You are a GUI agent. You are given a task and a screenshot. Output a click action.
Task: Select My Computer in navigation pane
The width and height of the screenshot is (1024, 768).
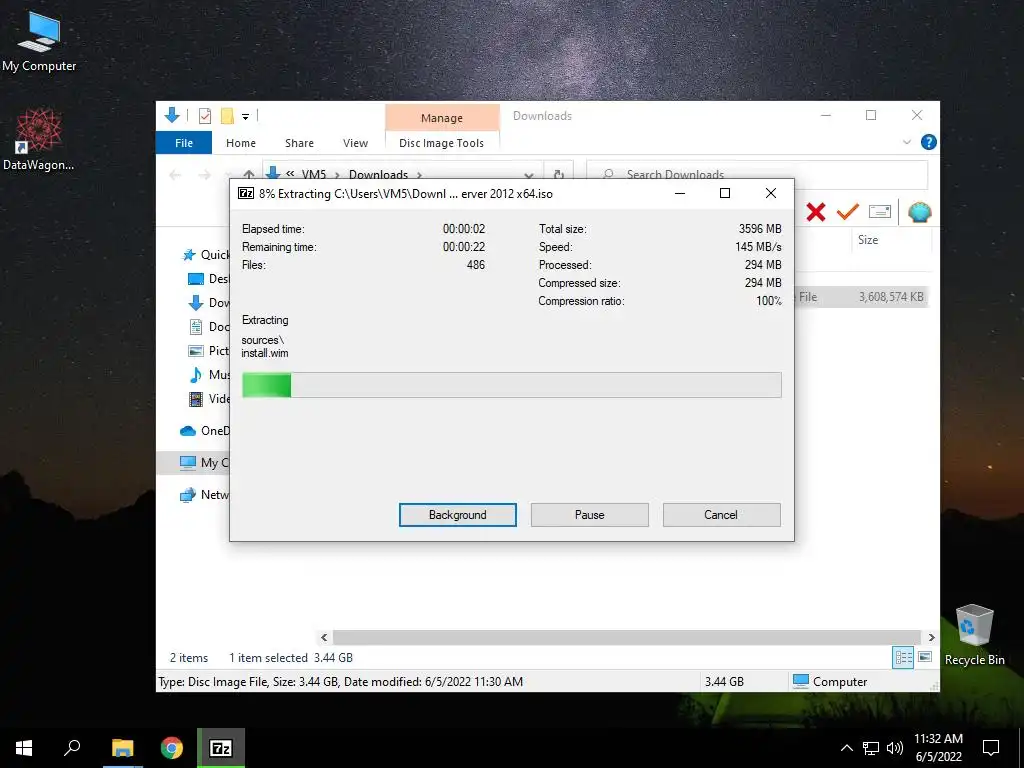point(193,462)
